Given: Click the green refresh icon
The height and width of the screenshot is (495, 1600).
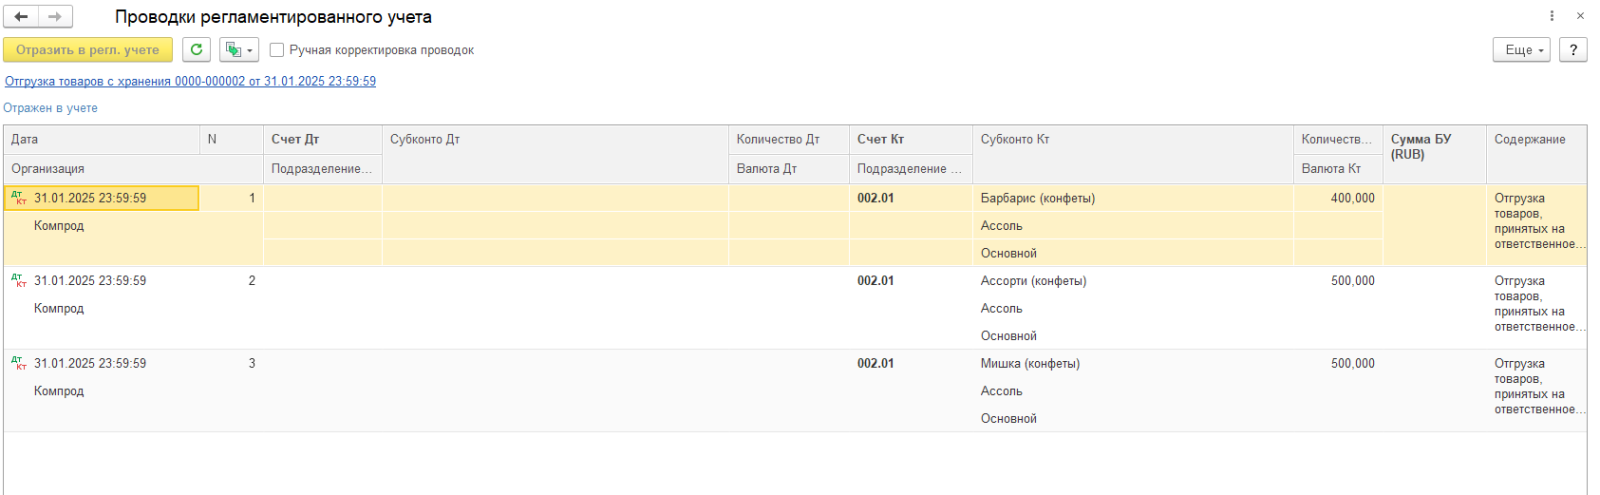Looking at the screenshot, I should click(196, 50).
